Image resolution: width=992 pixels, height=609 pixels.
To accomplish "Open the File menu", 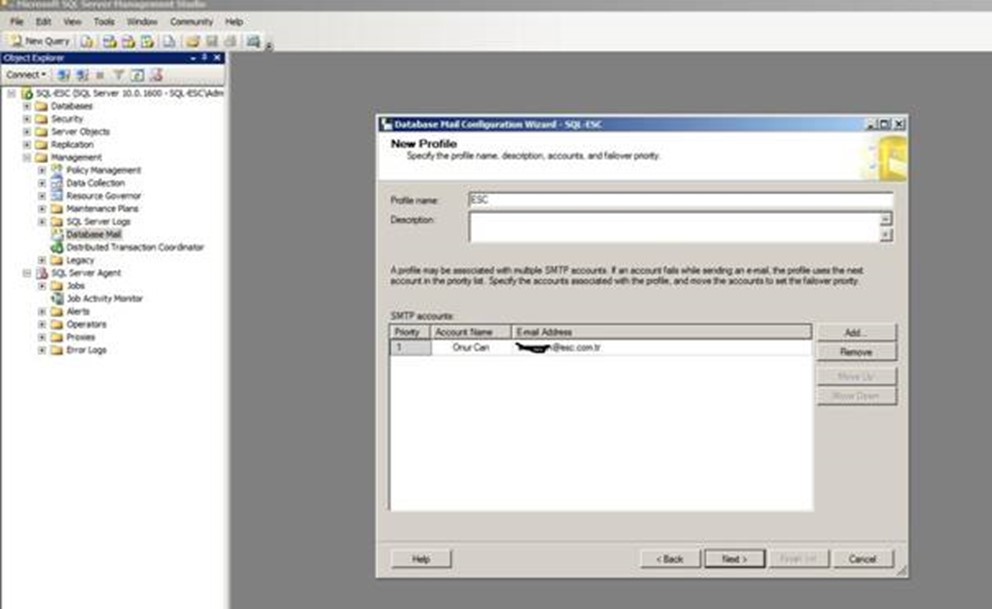I will (16, 22).
